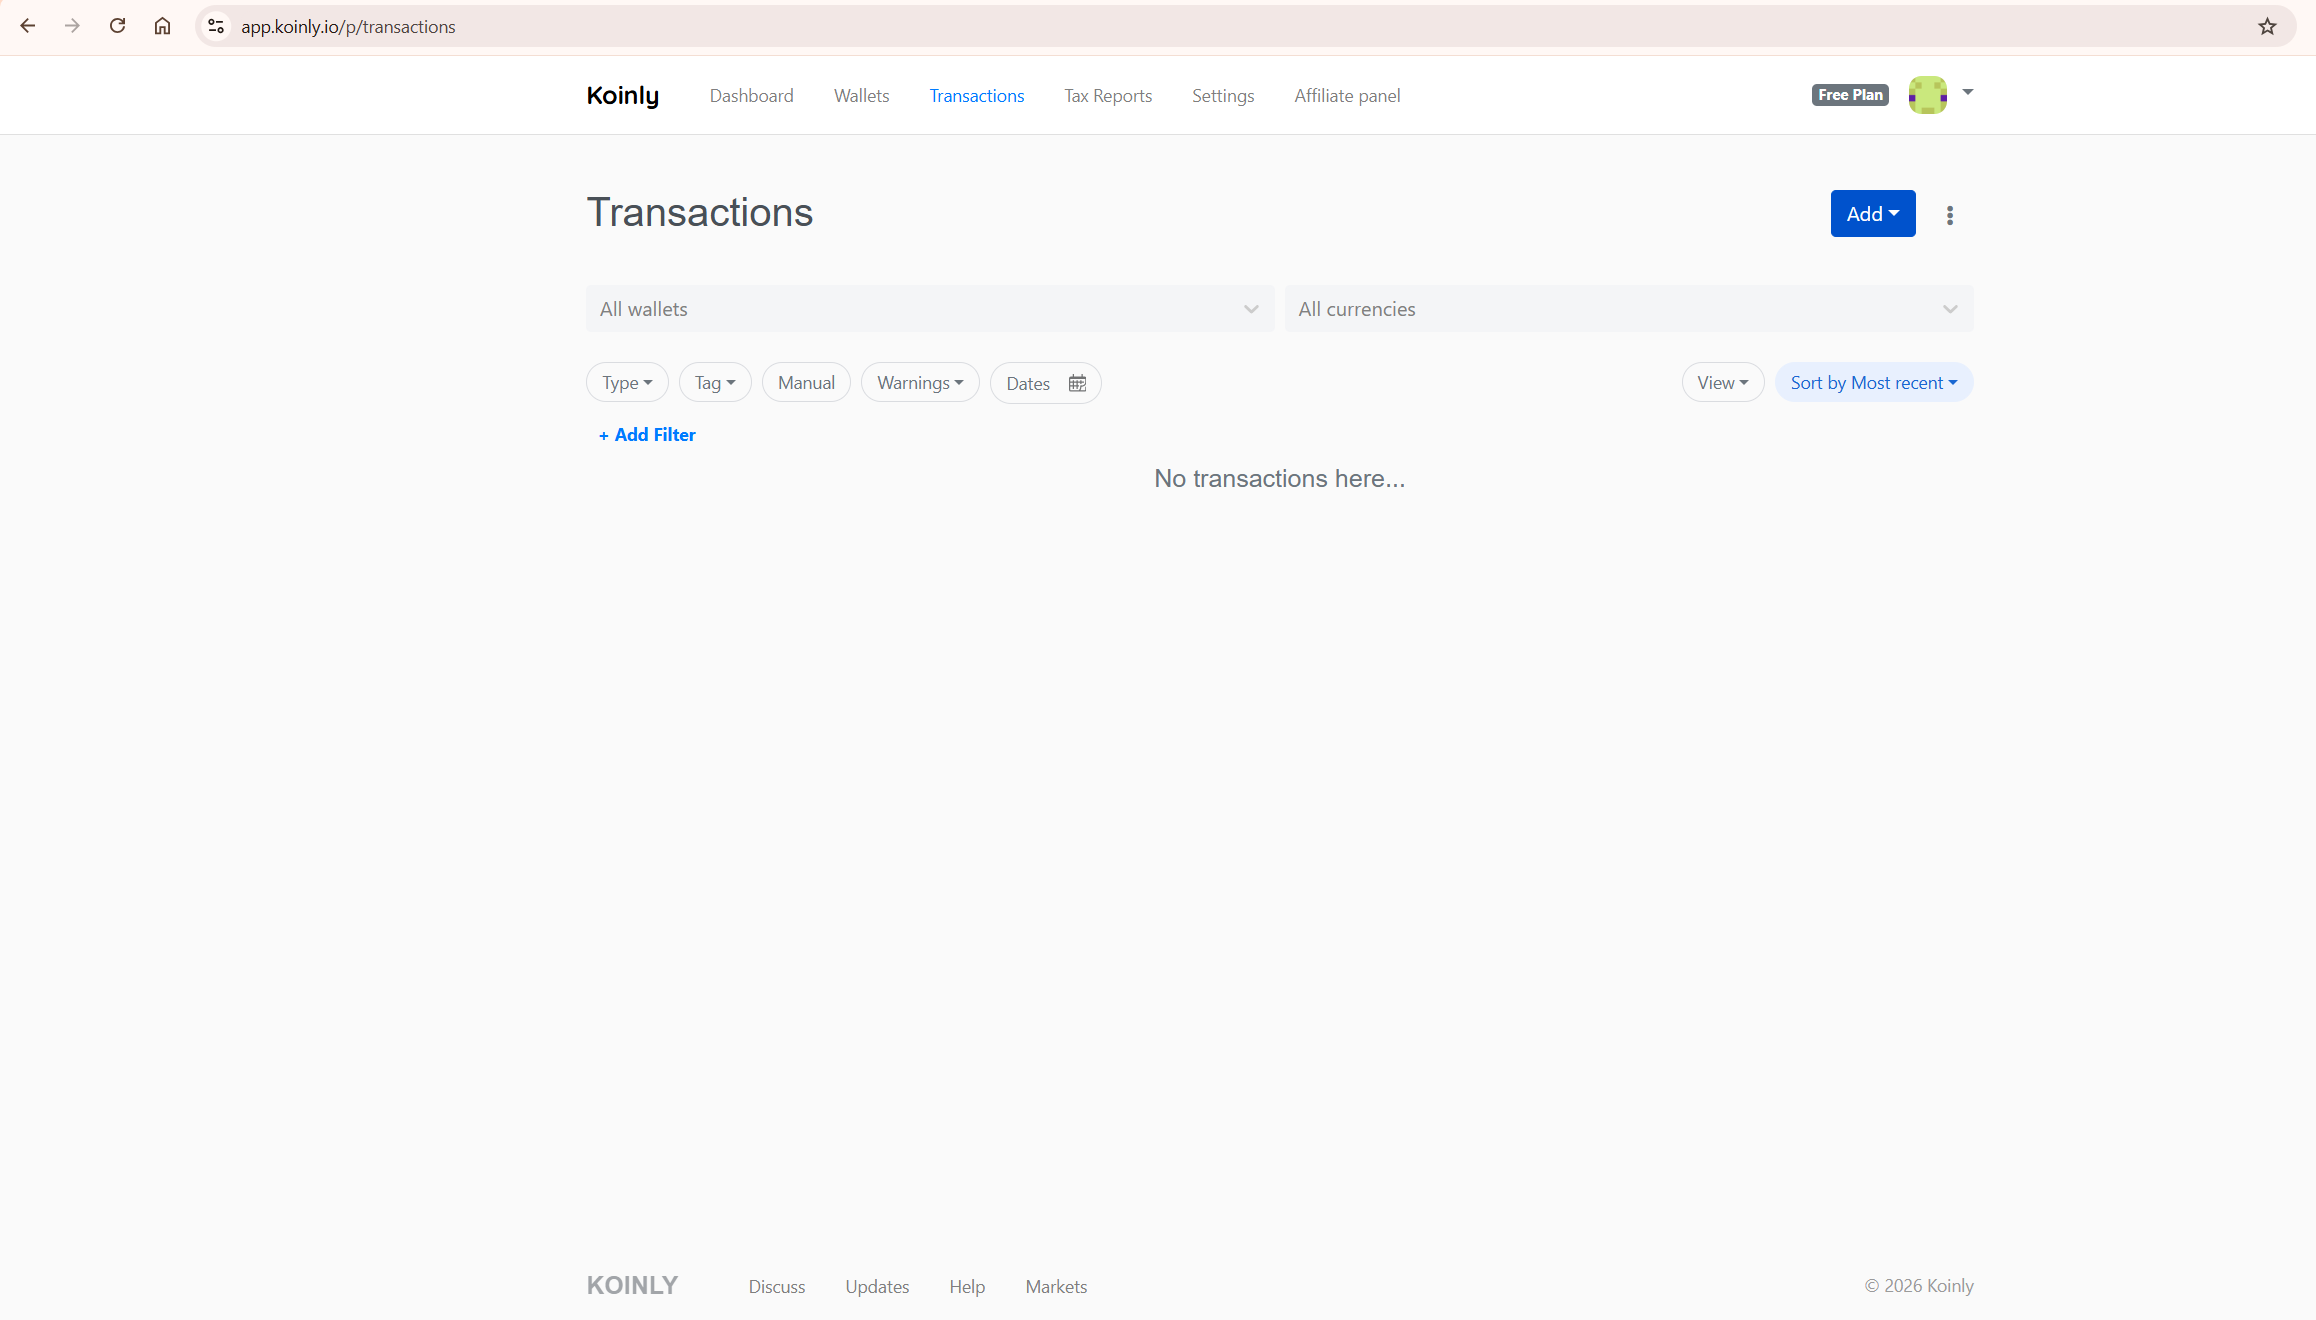
Task: Open the All wallets dropdown
Action: click(929, 308)
